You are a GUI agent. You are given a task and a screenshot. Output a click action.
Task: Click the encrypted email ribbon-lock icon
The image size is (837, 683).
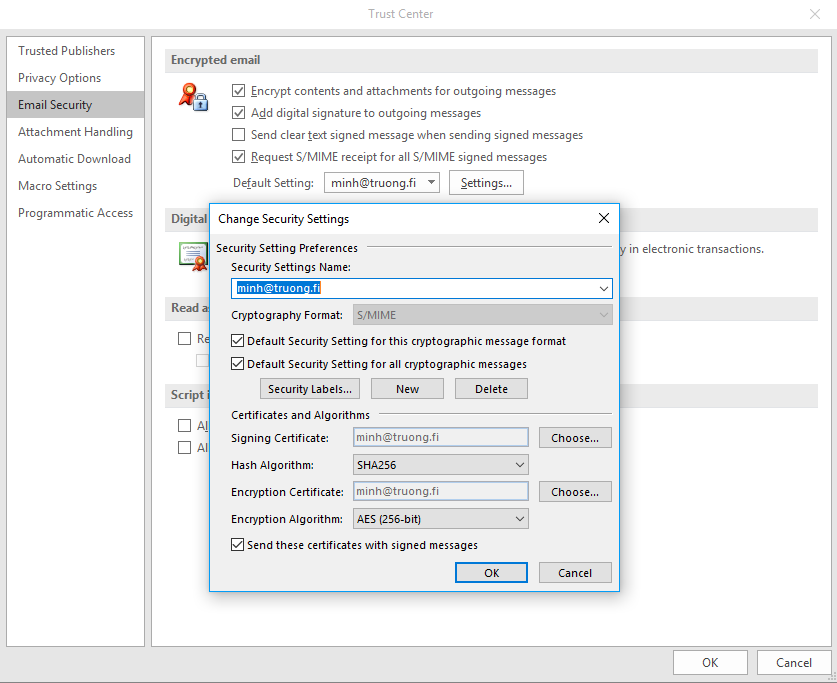pyautogui.click(x=192, y=97)
